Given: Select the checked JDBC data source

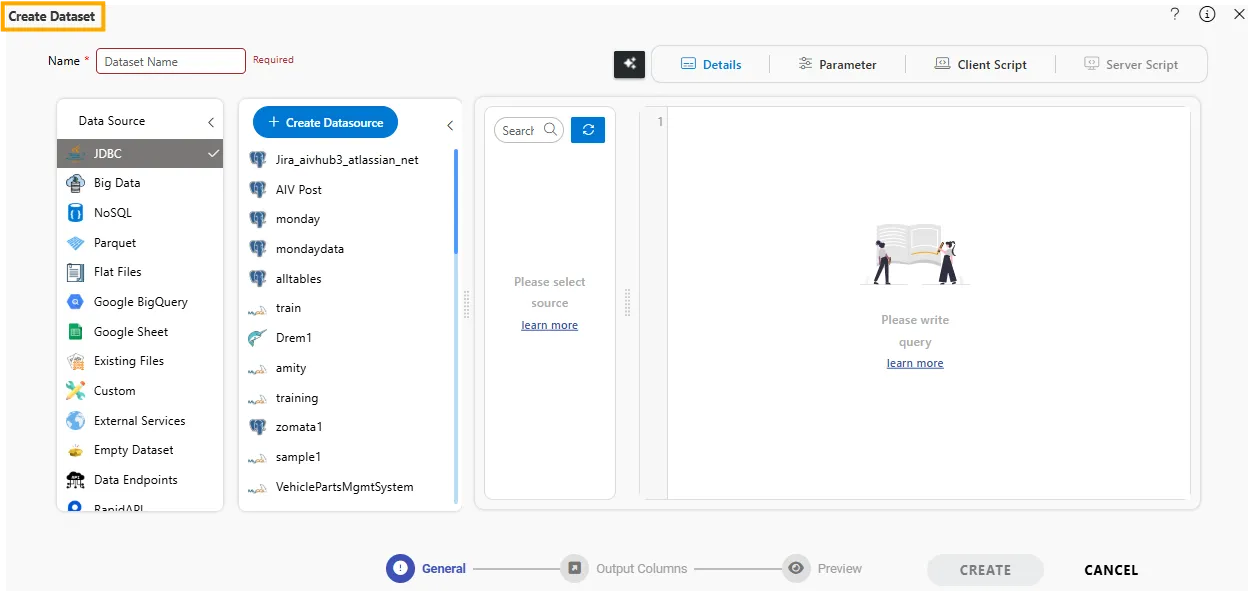Looking at the screenshot, I should tap(140, 154).
